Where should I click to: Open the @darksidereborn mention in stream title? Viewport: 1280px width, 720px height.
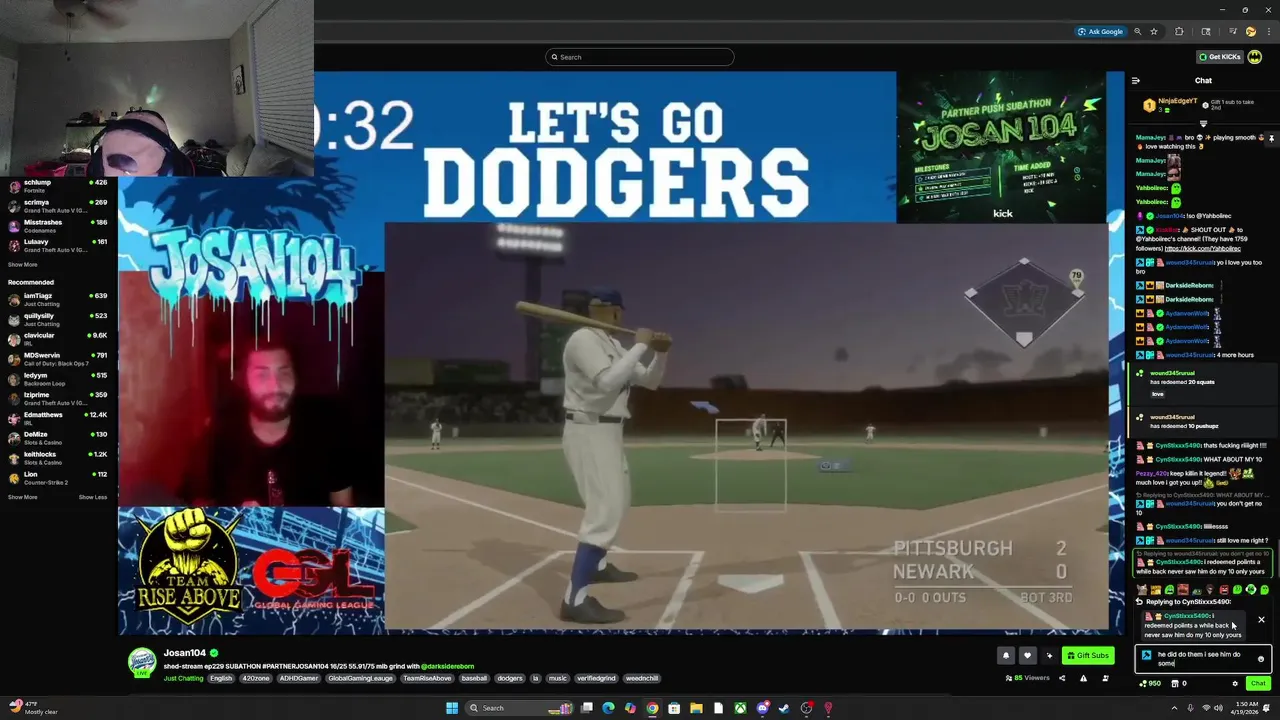pyautogui.click(x=447, y=666)
